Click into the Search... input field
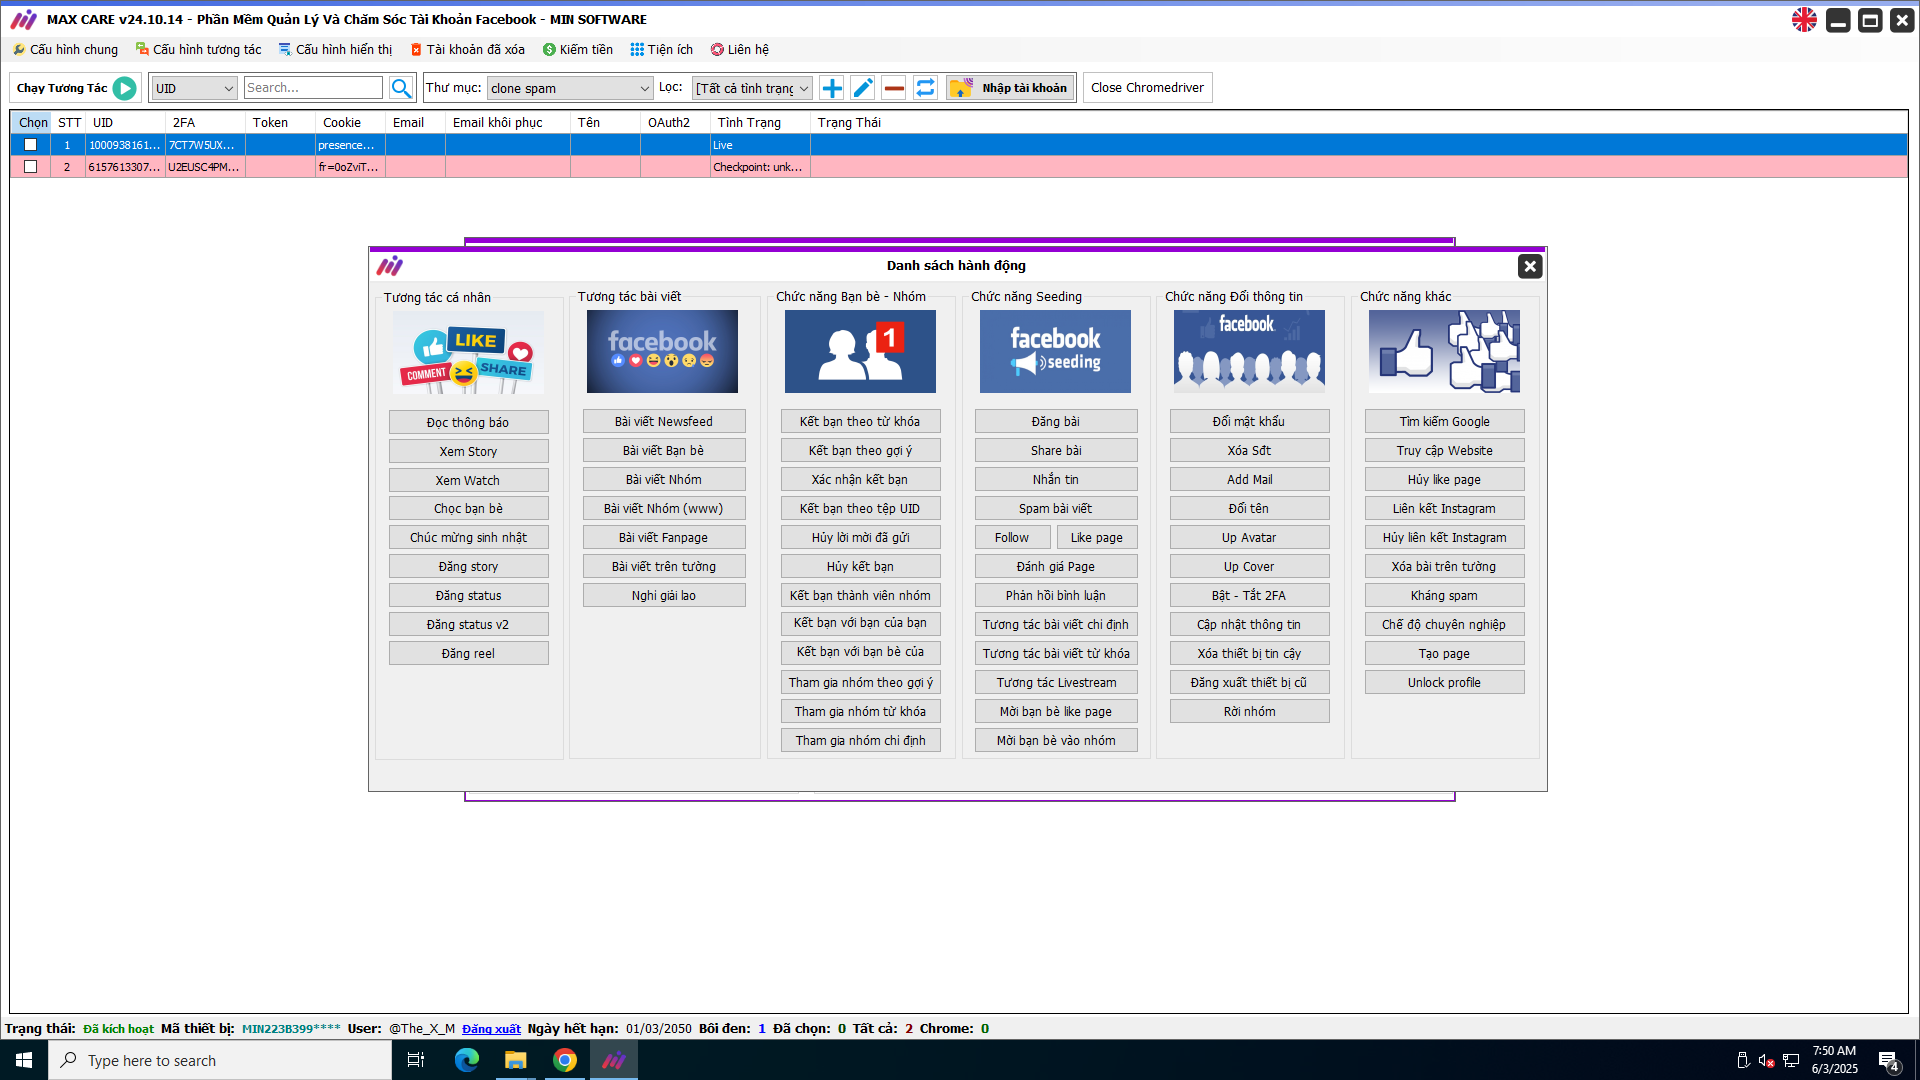 pos(313,88)
